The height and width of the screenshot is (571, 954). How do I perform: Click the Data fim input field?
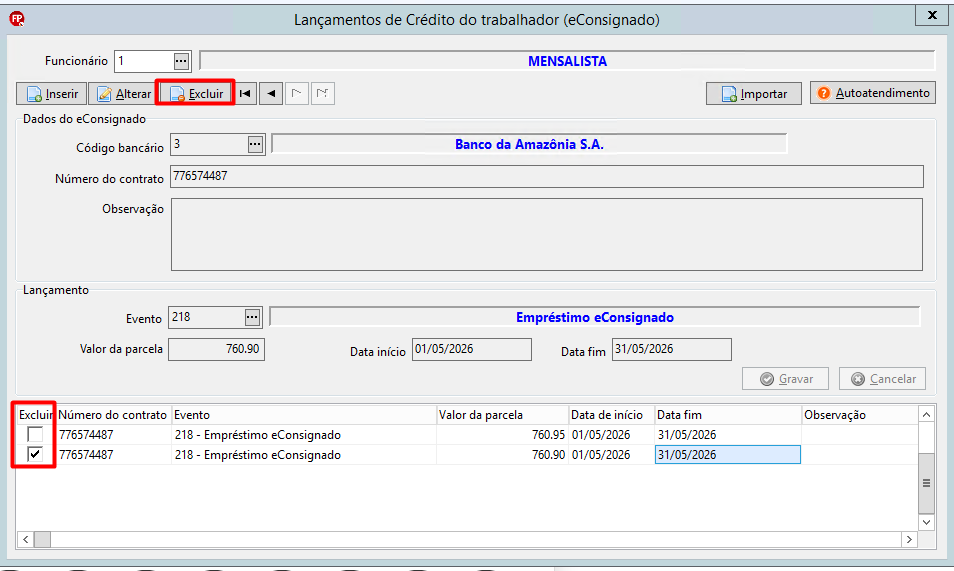(672, 349)
